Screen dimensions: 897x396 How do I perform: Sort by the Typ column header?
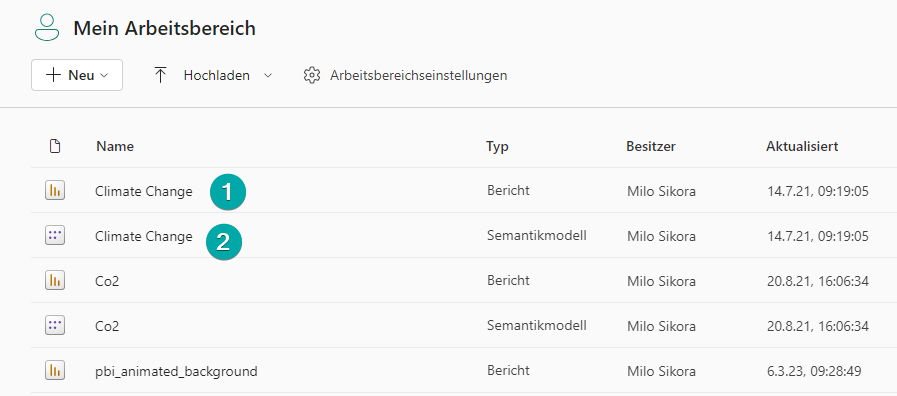click(497, 146)
